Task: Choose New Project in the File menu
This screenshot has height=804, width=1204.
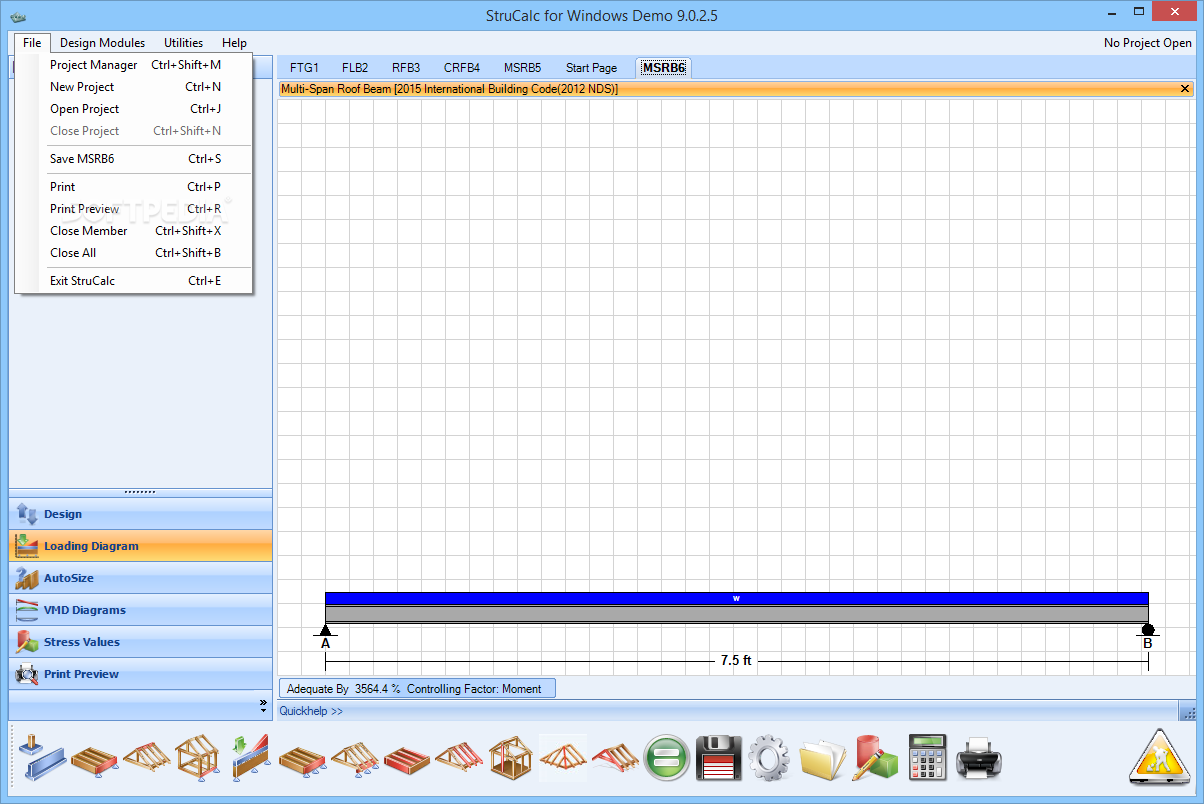Action: point(134,87)
